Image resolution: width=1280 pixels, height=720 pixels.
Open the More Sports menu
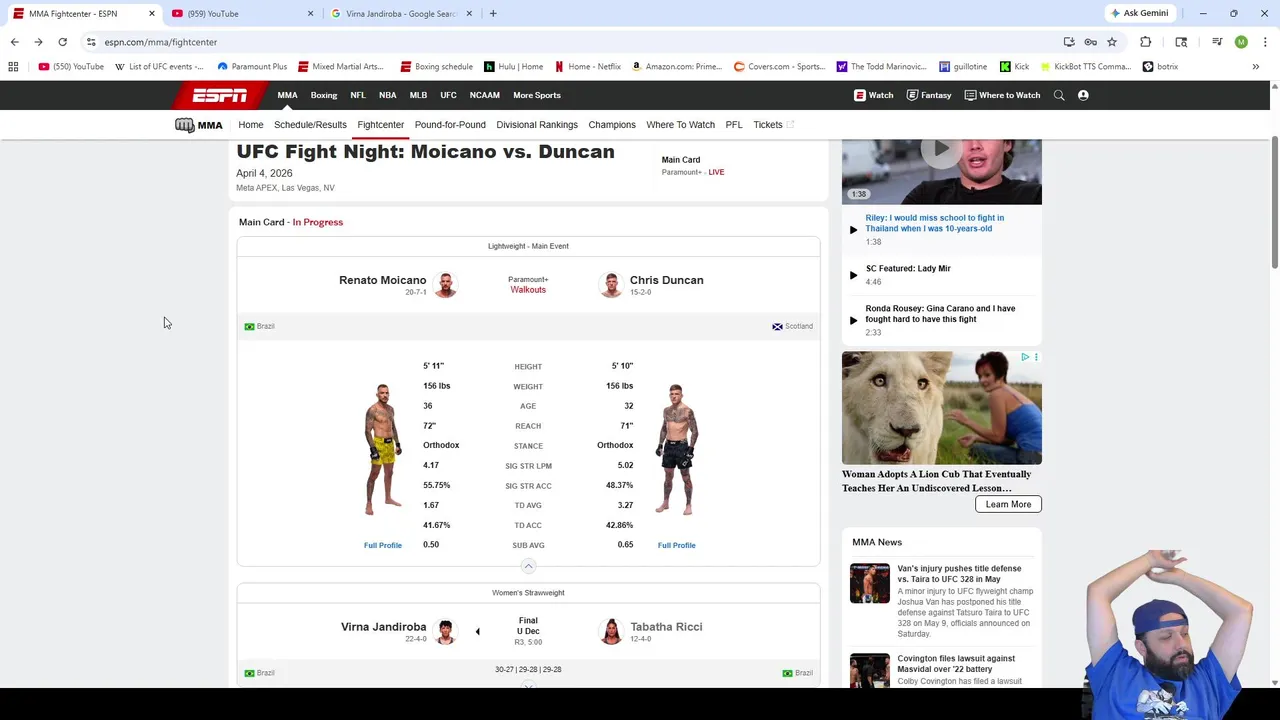click(x=537, y=95)
